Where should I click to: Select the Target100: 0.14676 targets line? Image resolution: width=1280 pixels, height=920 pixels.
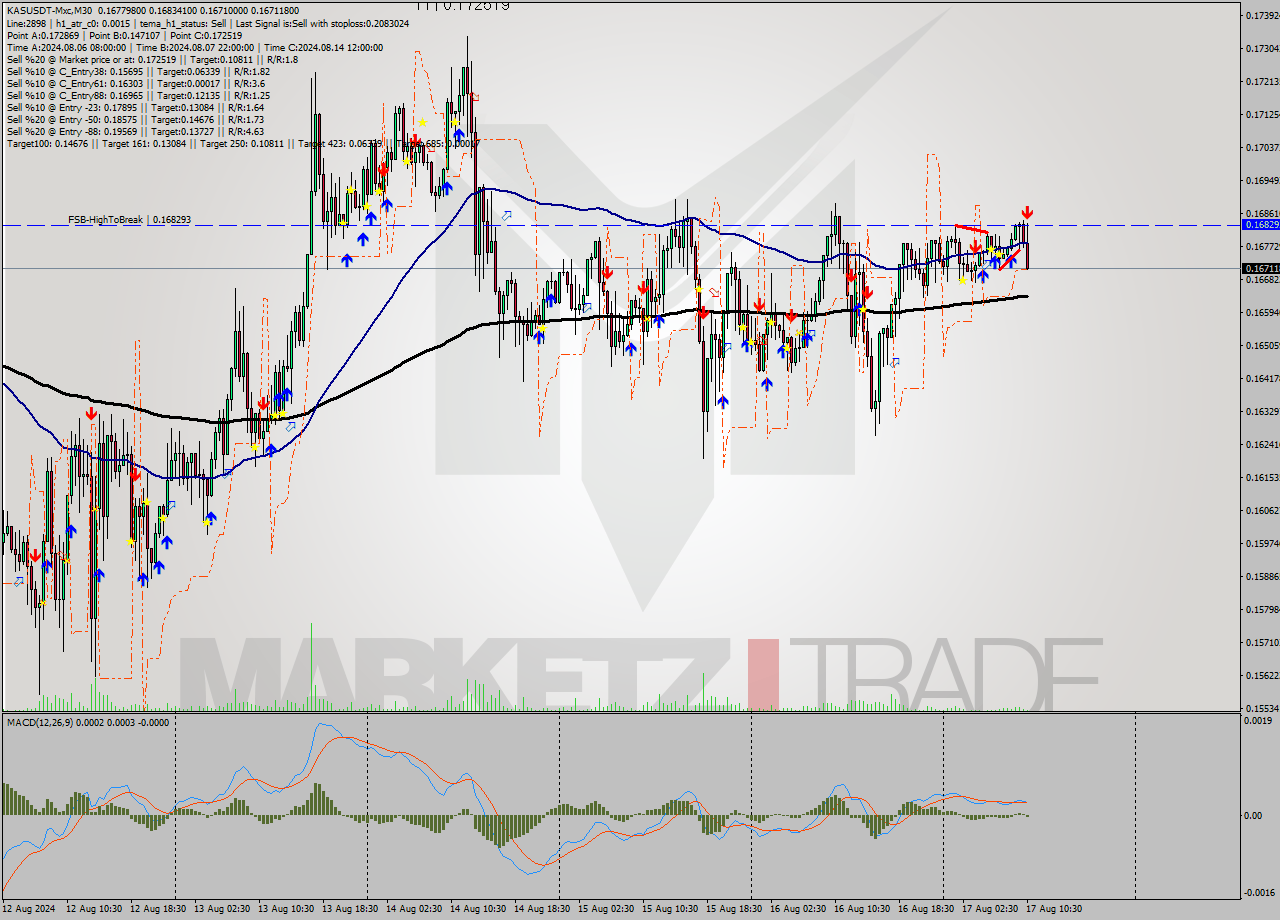[243, 143]
